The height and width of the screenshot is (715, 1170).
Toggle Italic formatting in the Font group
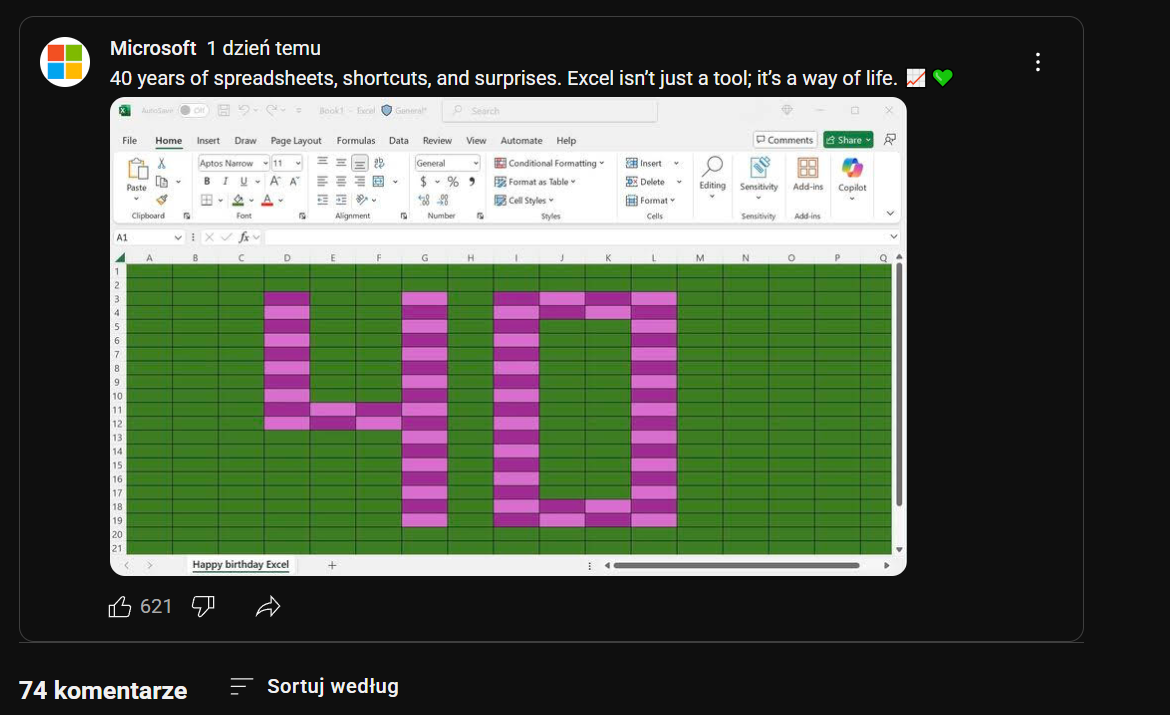click(225, 182)
